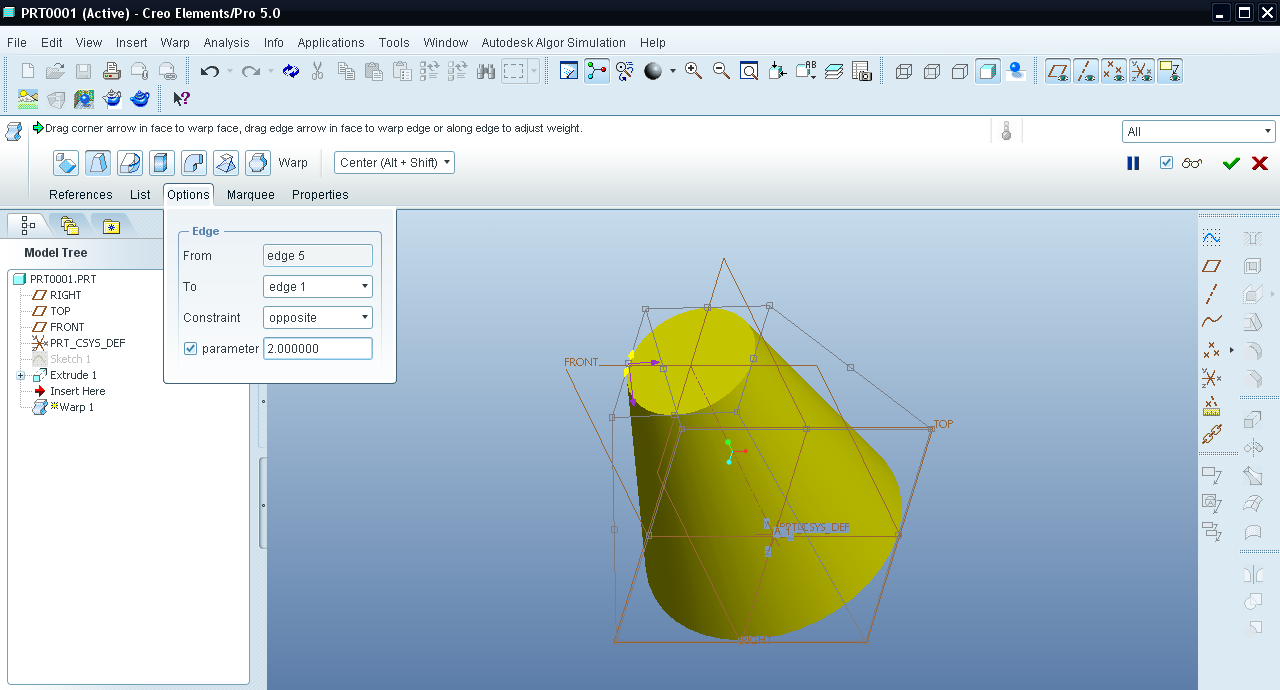
Task: Open the Undo history dropdown arrow
Action: 229,71
